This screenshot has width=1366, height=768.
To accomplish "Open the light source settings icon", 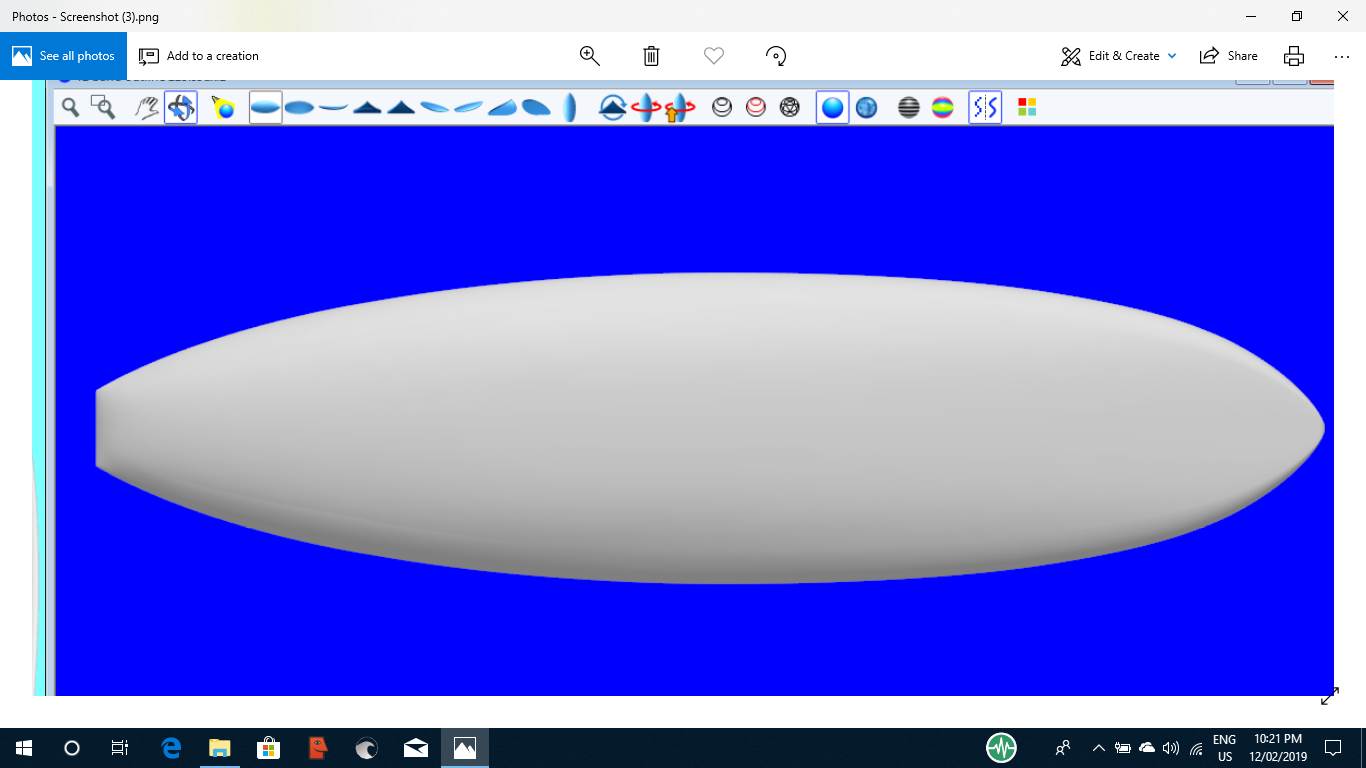I will point(223,107).
